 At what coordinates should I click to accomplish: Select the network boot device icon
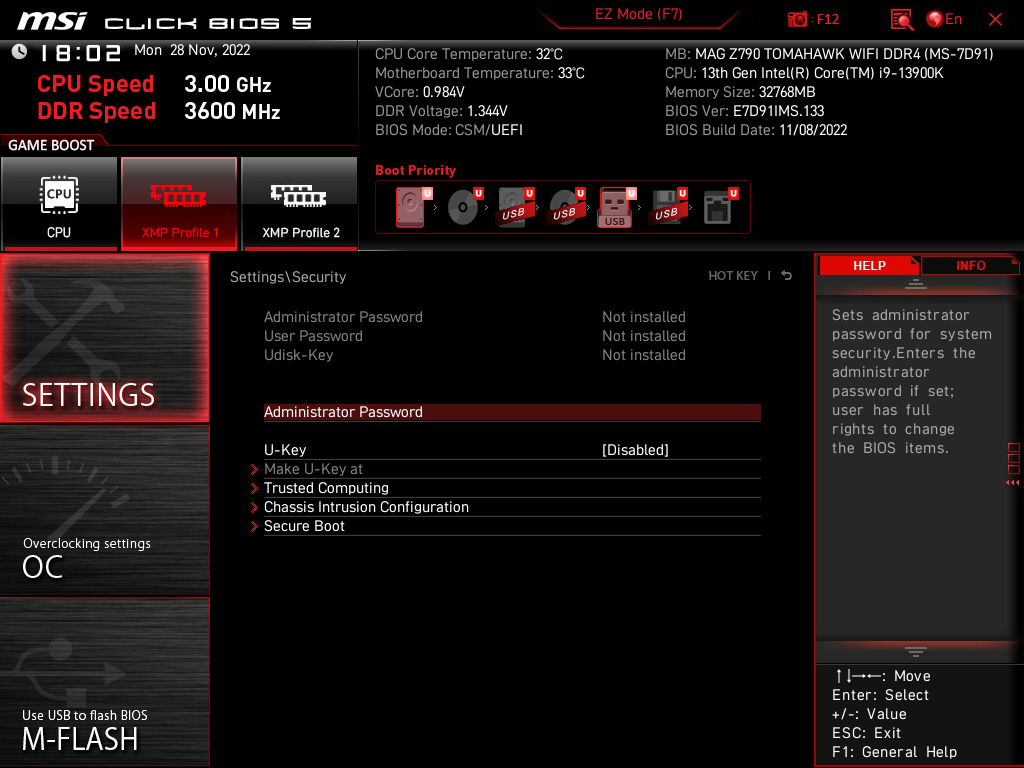click(x=720, y=207)
